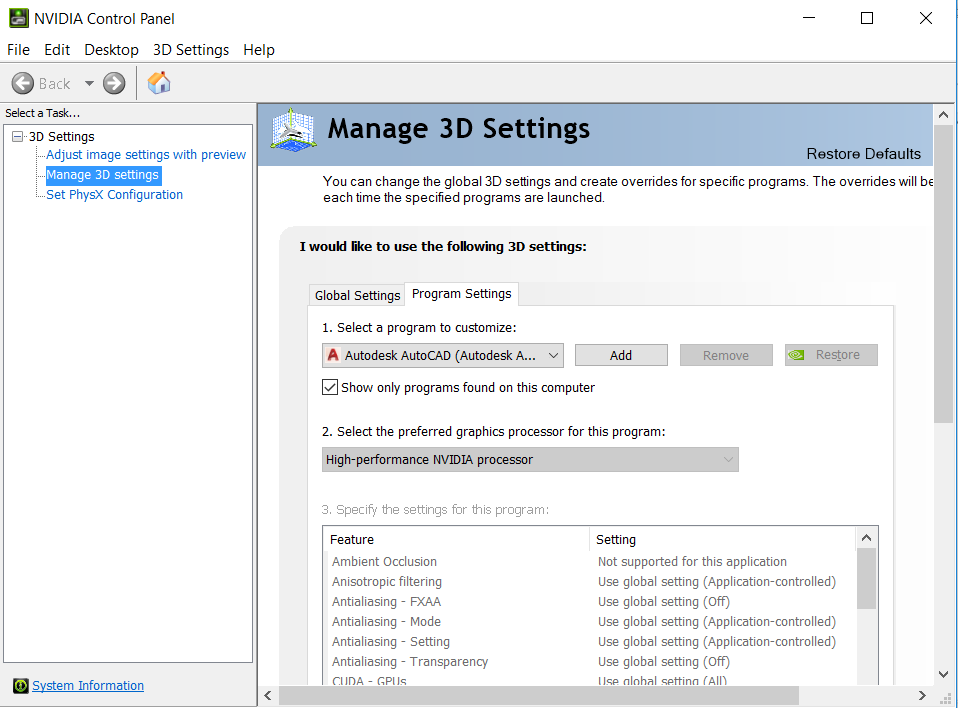
Task: Open the 3D Settings menu
Action: tap(190, 50)
